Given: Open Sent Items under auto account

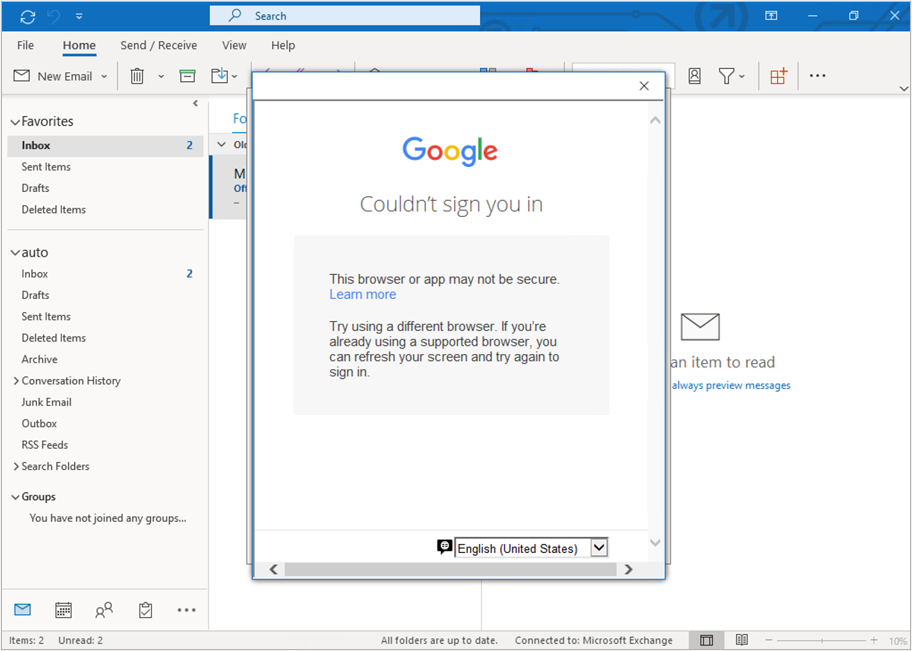Looking at the screenshot, I should pyautogui.click(x=46, y=317).
